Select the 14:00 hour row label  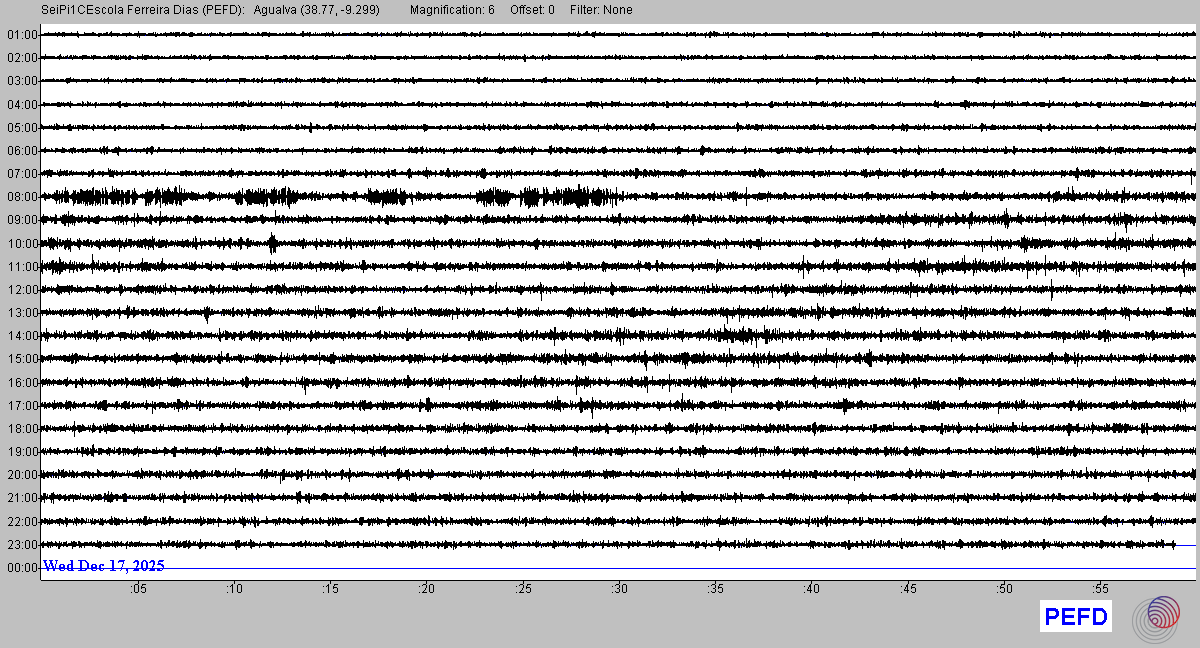pos(21,336)
